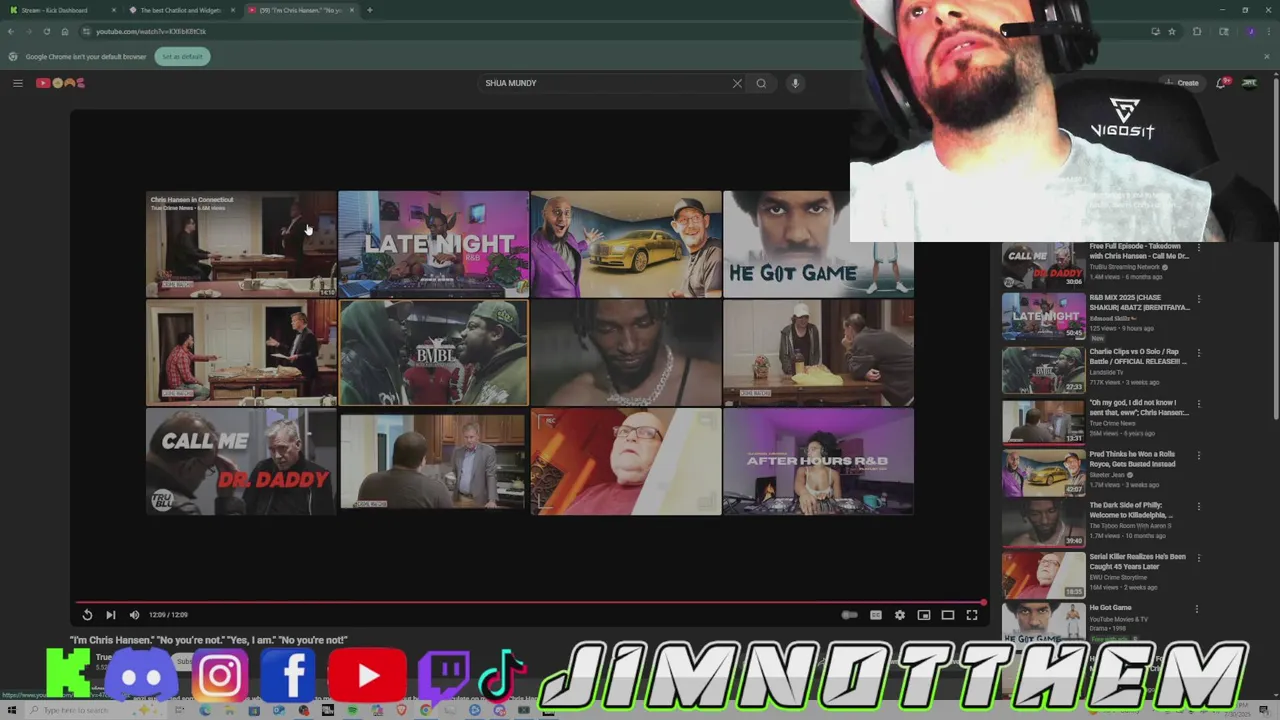Set Chrome as default browser
The width and height of the screenshot is (1280, 720).
tap(182, 56)
